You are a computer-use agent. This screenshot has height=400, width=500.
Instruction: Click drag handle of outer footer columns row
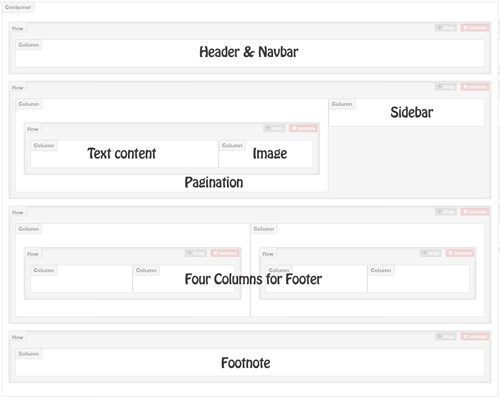(445, 212)
